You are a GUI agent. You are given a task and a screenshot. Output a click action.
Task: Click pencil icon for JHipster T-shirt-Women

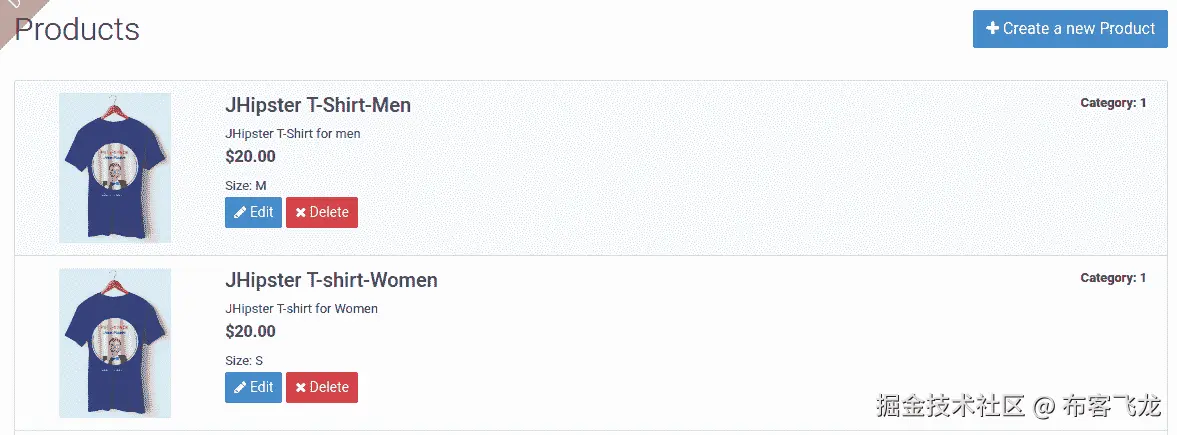point(240,388)
